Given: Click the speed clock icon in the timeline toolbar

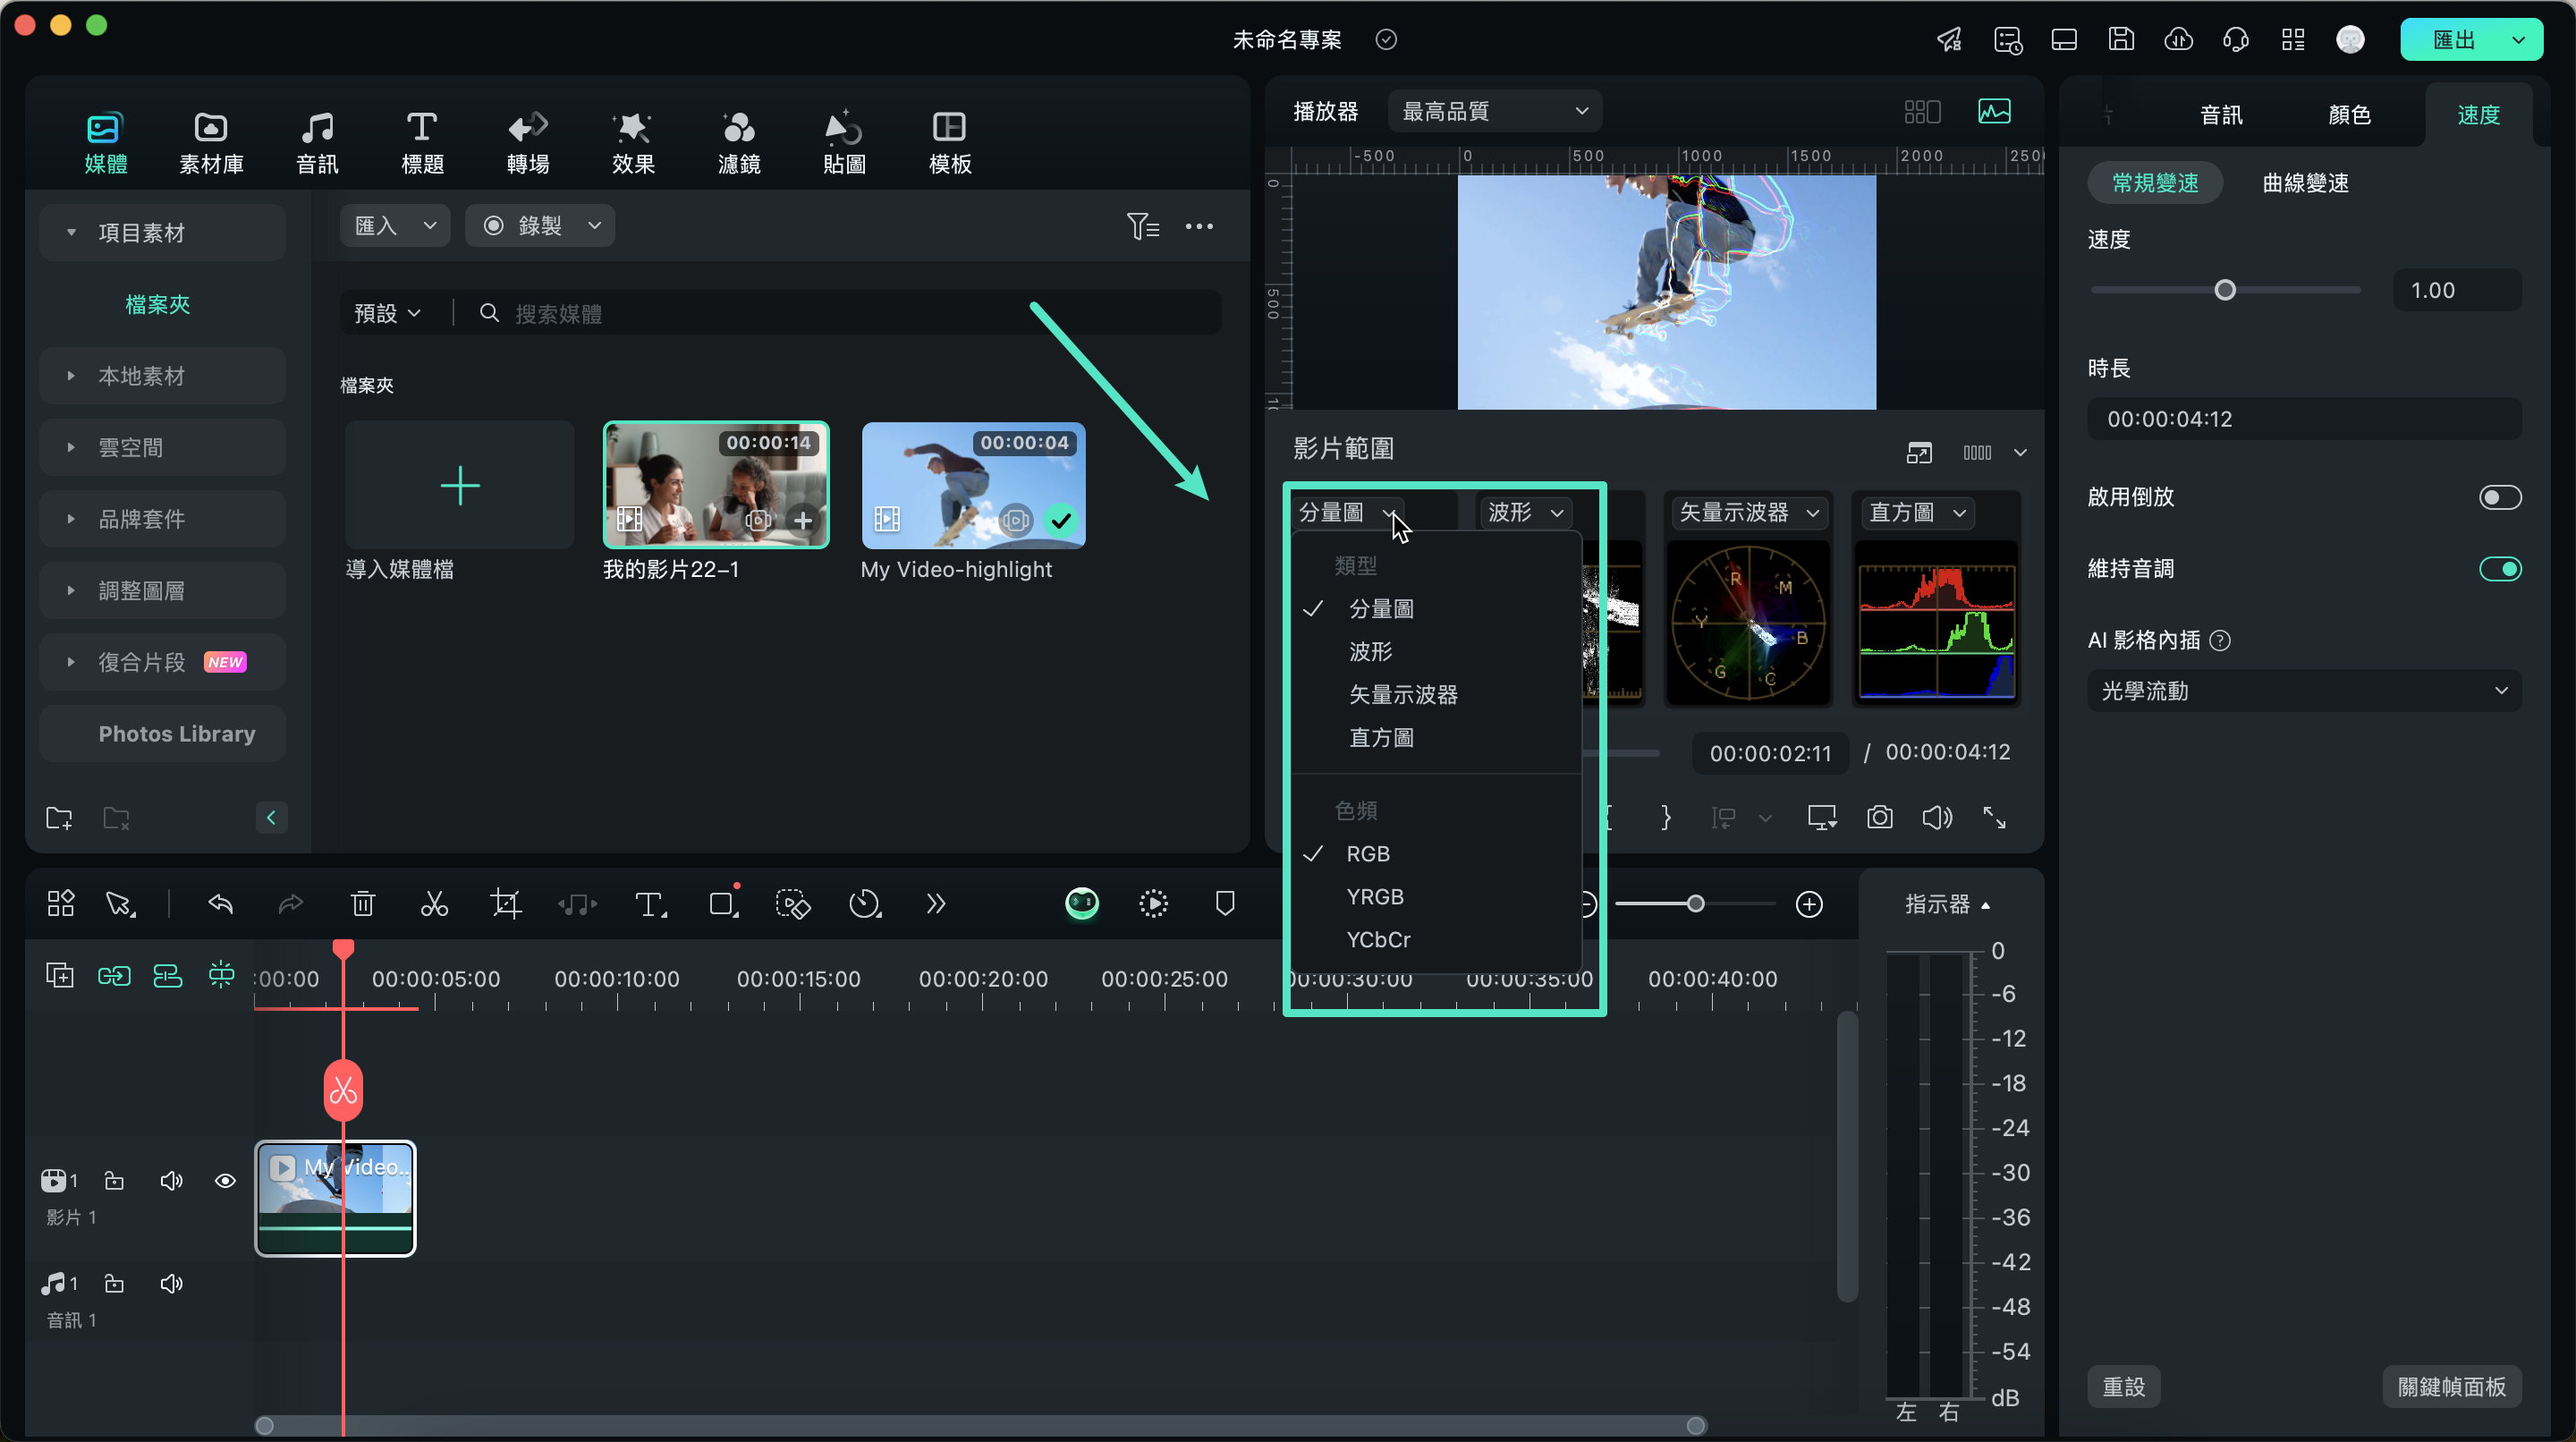Looking at the screenshot, I should [x=865, y=904].
